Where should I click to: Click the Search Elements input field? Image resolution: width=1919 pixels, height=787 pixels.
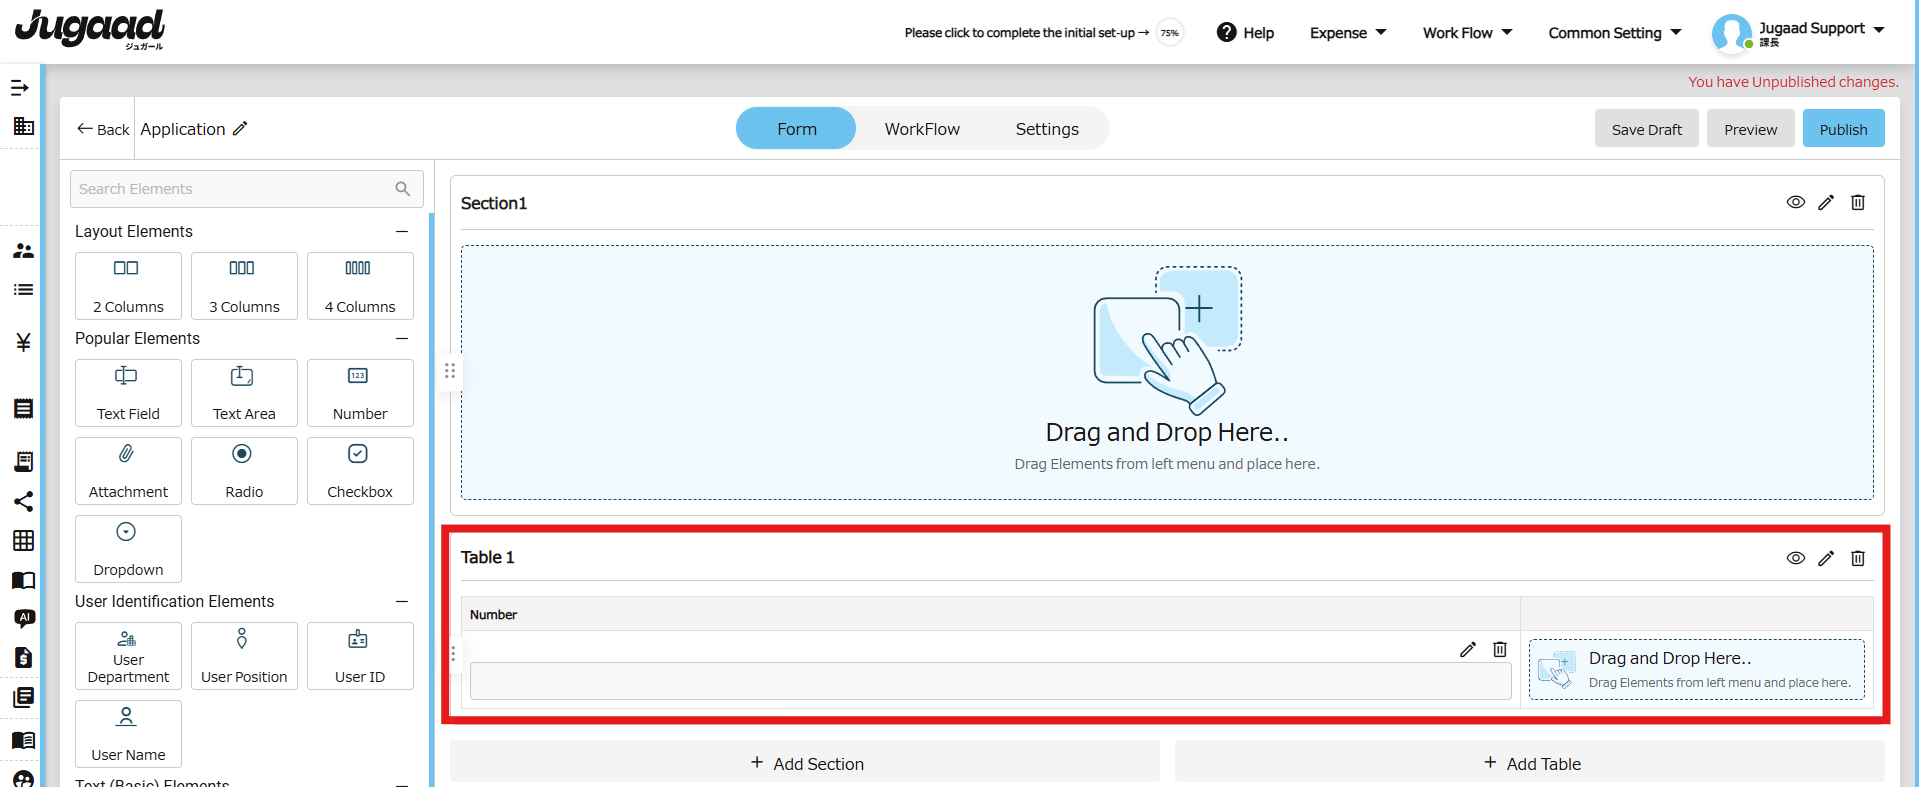[236, 189]
